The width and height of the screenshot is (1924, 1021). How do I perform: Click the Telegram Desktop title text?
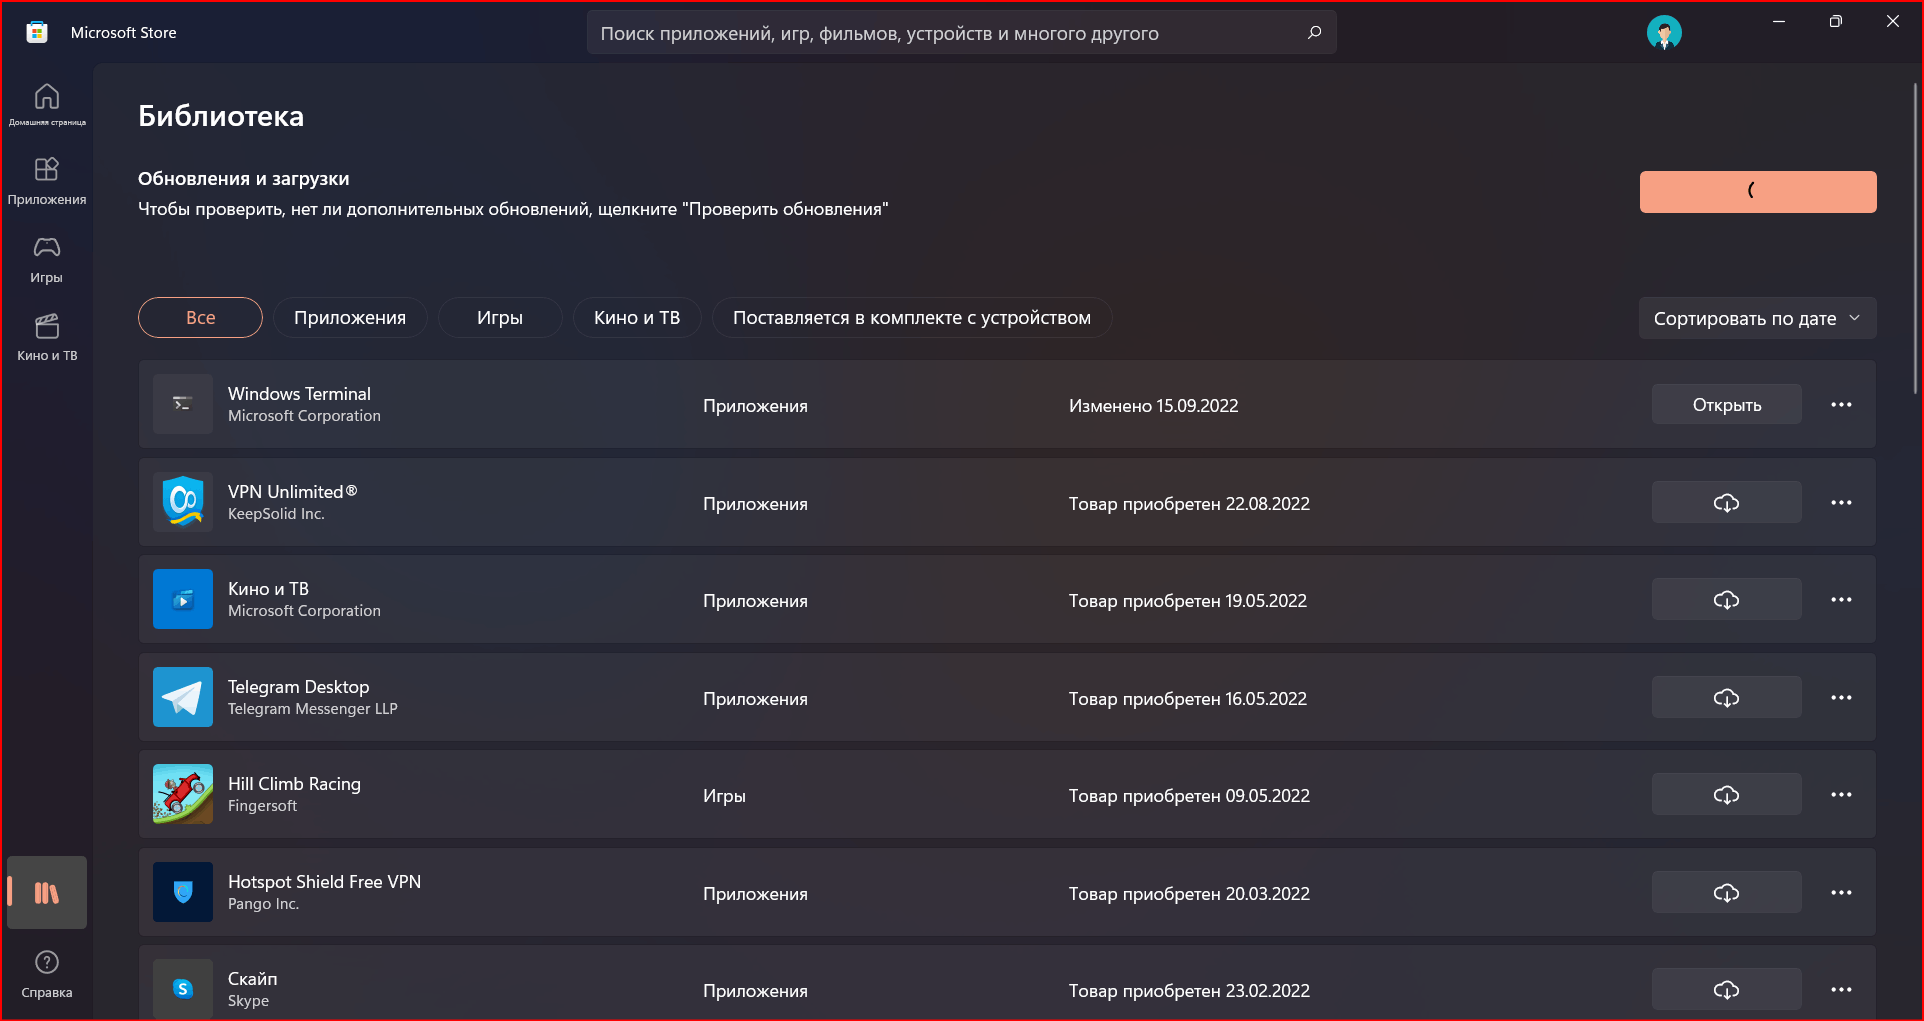click(x=298, y=687)
